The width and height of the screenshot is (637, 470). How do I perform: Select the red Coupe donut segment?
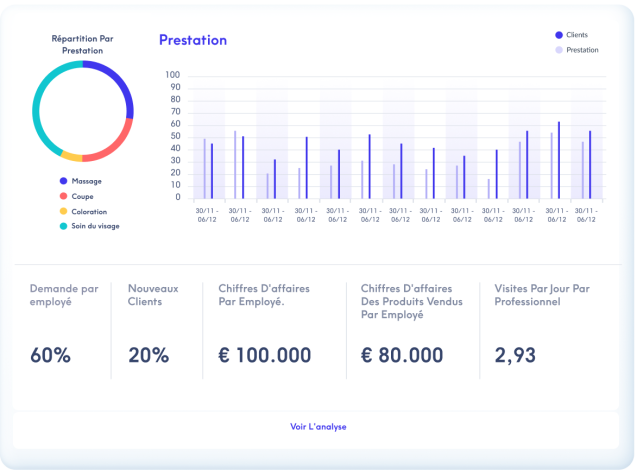[113, 145]
